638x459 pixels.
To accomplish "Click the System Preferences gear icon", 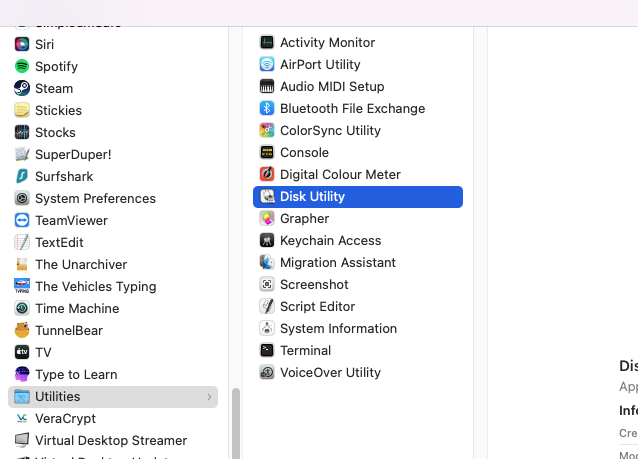I will [x=22, y=198].
